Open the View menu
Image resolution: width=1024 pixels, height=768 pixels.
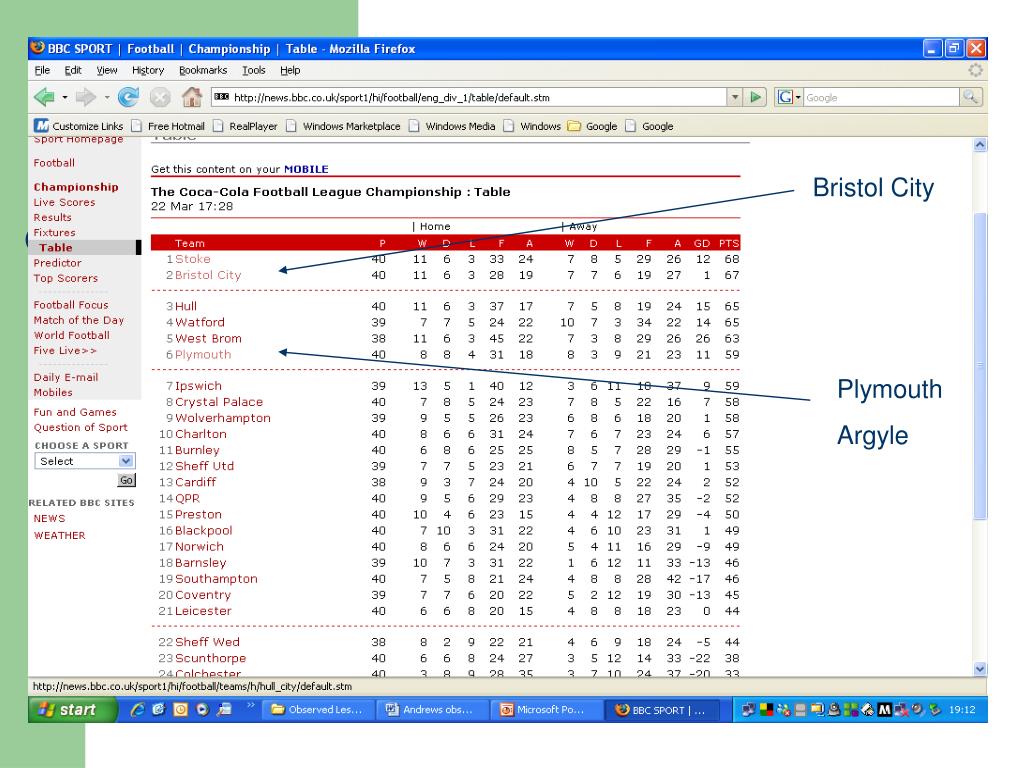click(106, 70)
